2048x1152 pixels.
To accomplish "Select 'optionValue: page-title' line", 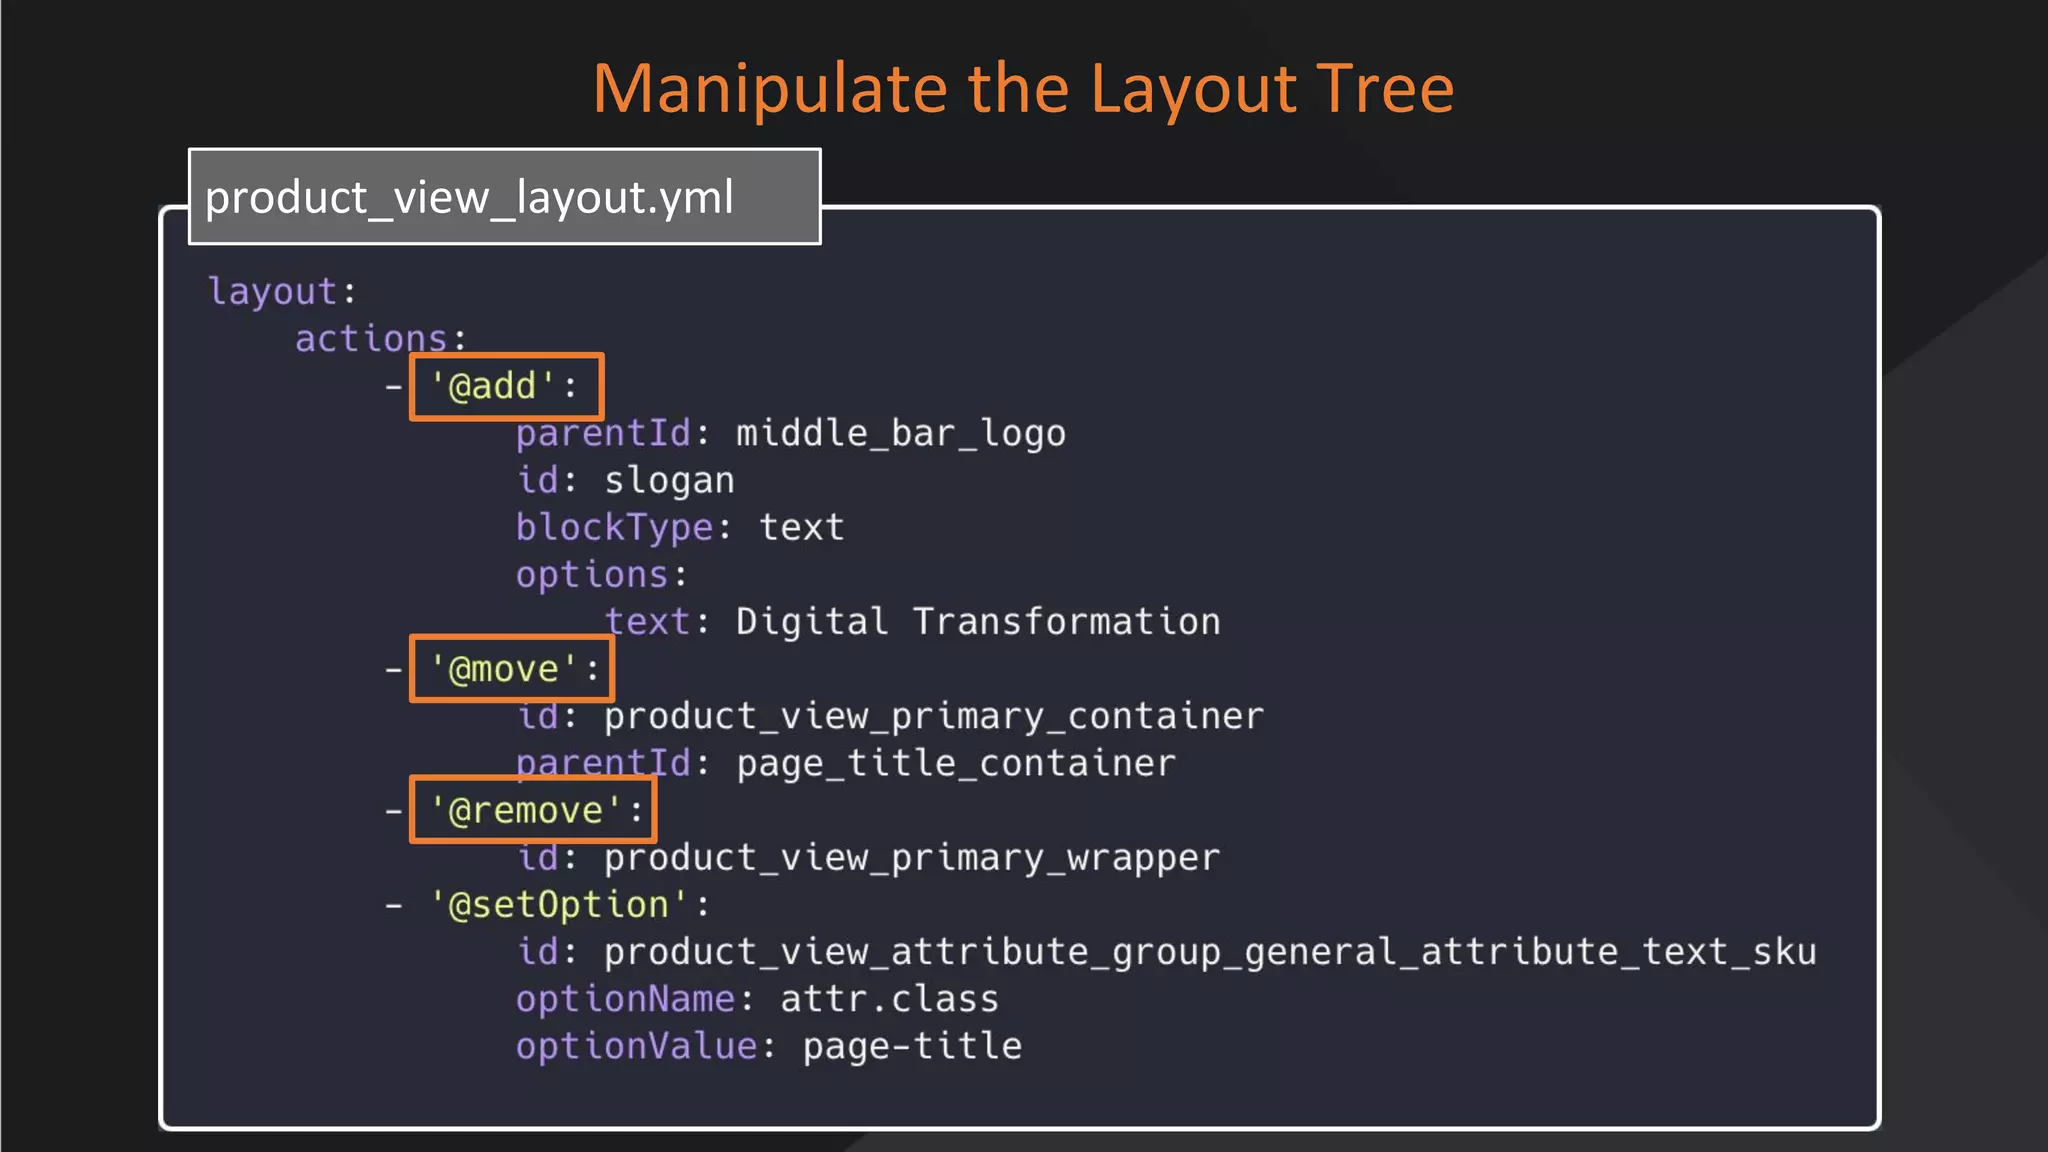I will pyautogui.click(x=769, y=1046).
